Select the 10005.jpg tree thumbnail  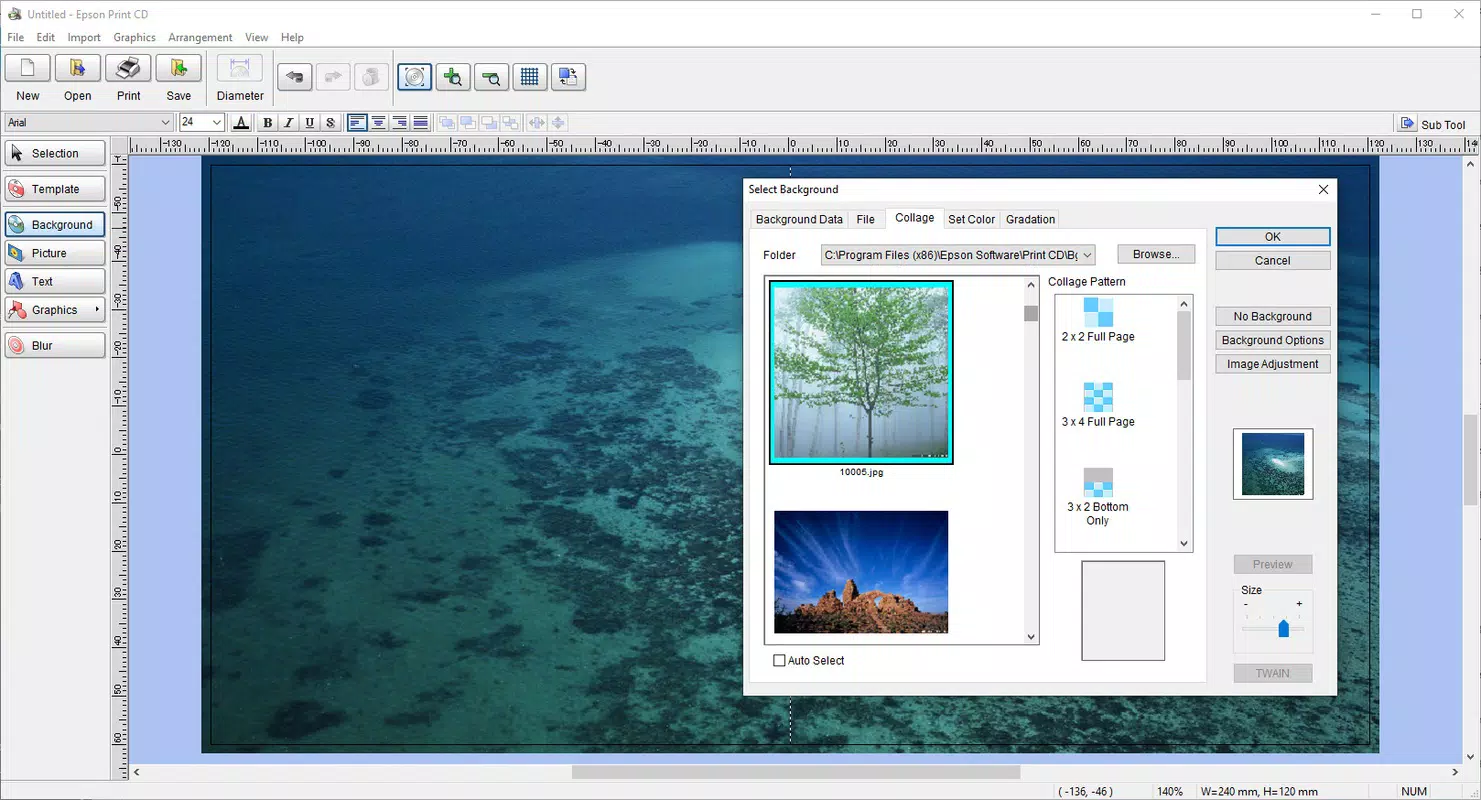[x=861, y=372]
